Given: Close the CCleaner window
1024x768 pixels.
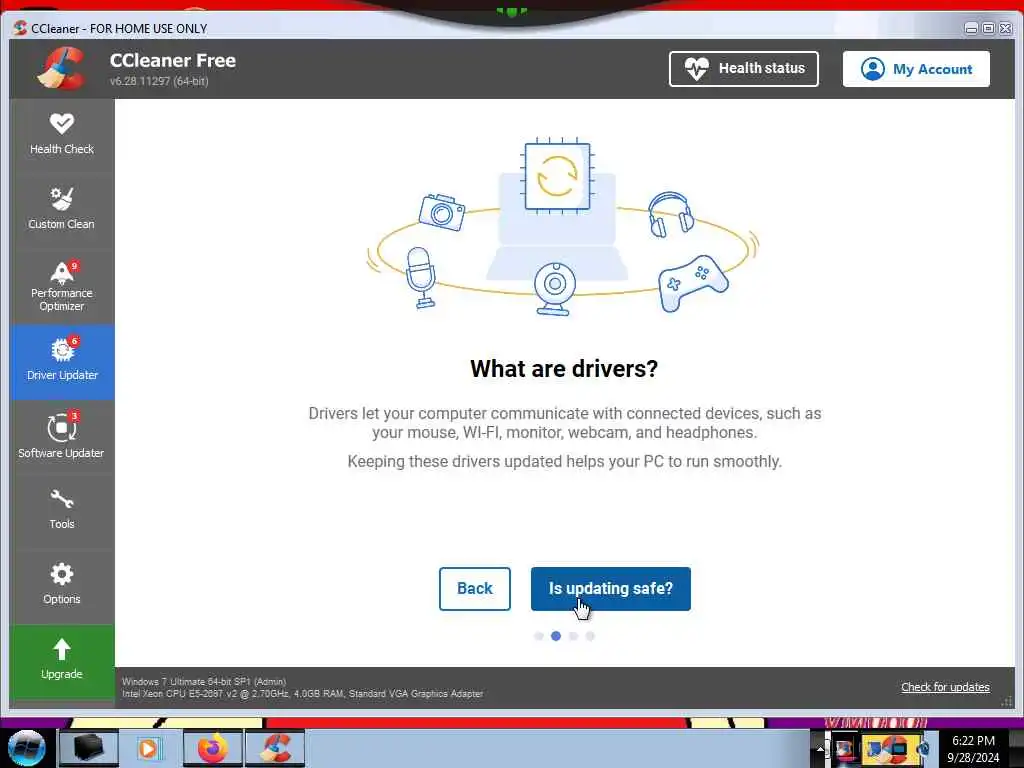Looking at the screenshot, I should [x=1006, y=28].
